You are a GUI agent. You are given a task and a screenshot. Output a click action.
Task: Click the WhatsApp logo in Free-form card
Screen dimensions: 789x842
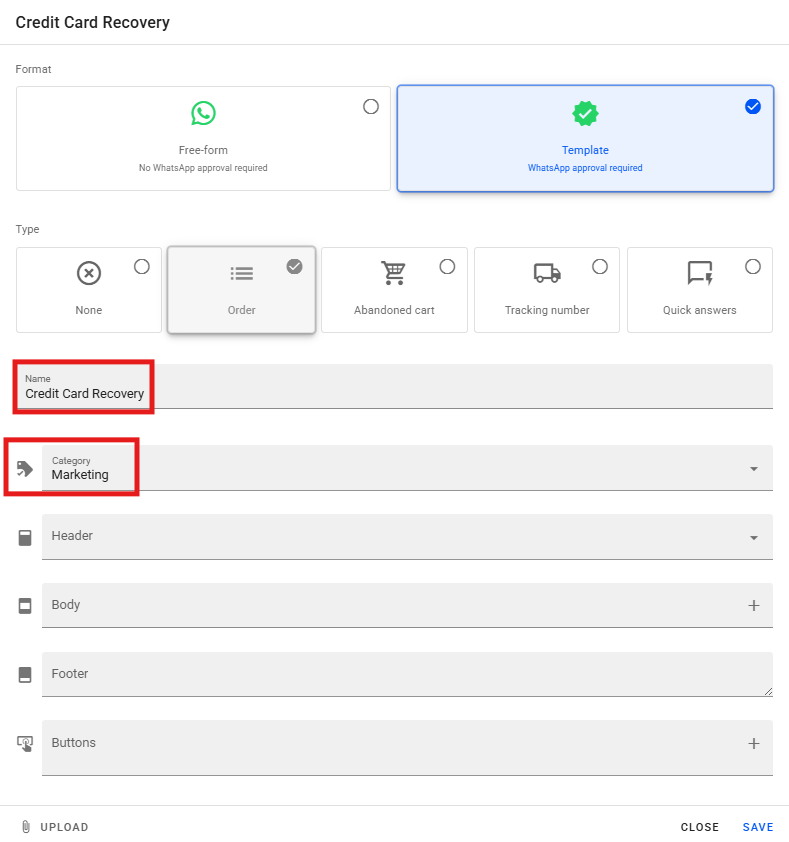pyautogui.click(x=203, y=113)
